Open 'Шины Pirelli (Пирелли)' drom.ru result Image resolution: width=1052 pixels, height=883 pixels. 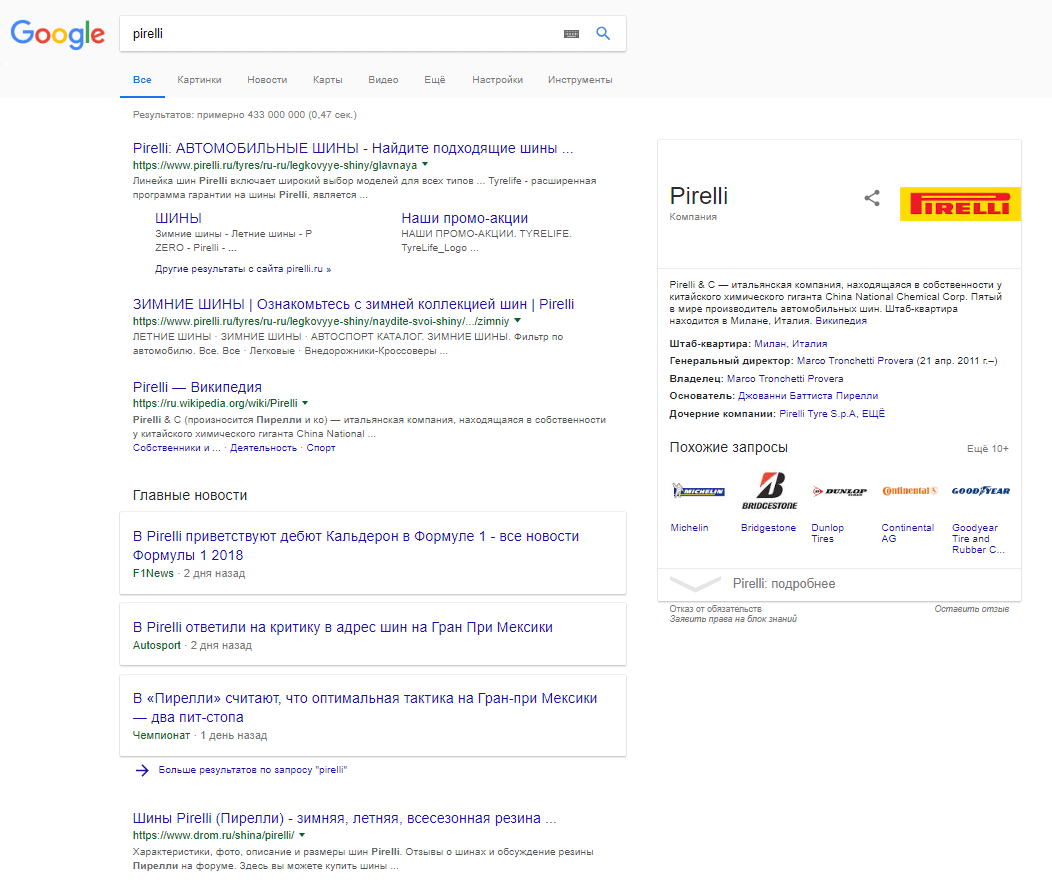[344, 819]
